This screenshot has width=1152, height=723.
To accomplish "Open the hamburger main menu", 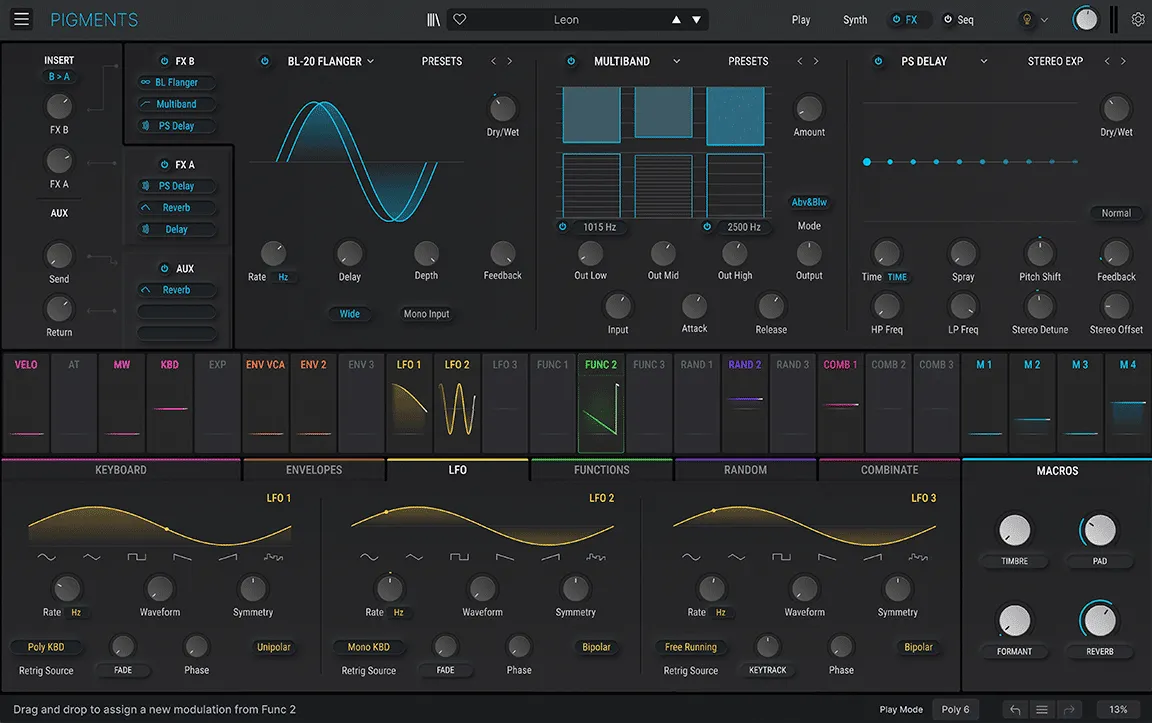I will point(21,19).
